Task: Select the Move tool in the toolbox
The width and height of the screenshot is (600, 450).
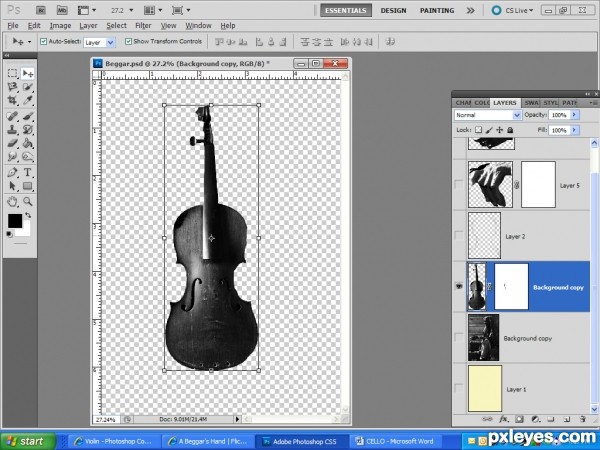Action: (x=28, y=73)
